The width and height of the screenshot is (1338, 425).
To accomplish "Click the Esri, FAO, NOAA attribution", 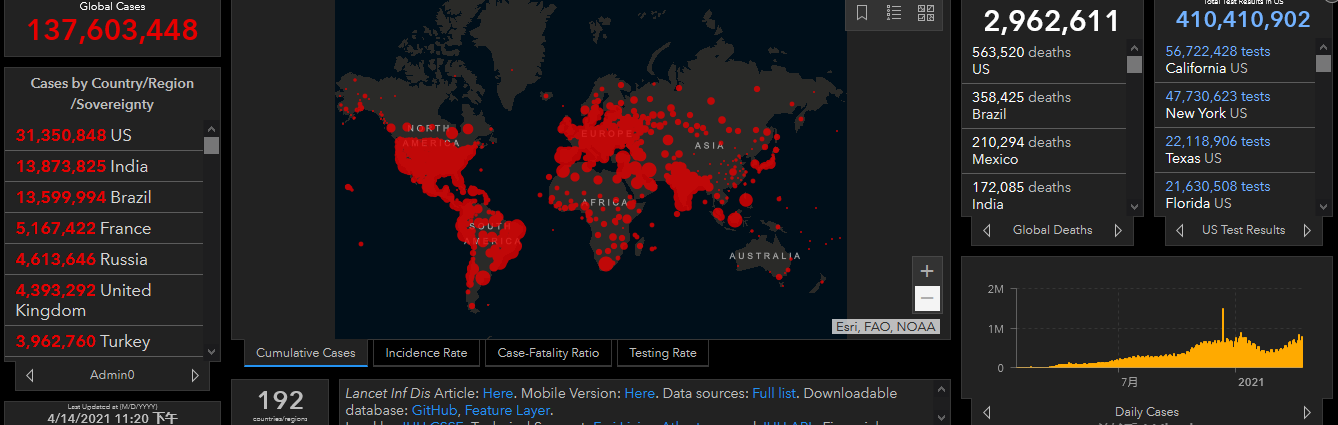I will click(x=885, y=326).
